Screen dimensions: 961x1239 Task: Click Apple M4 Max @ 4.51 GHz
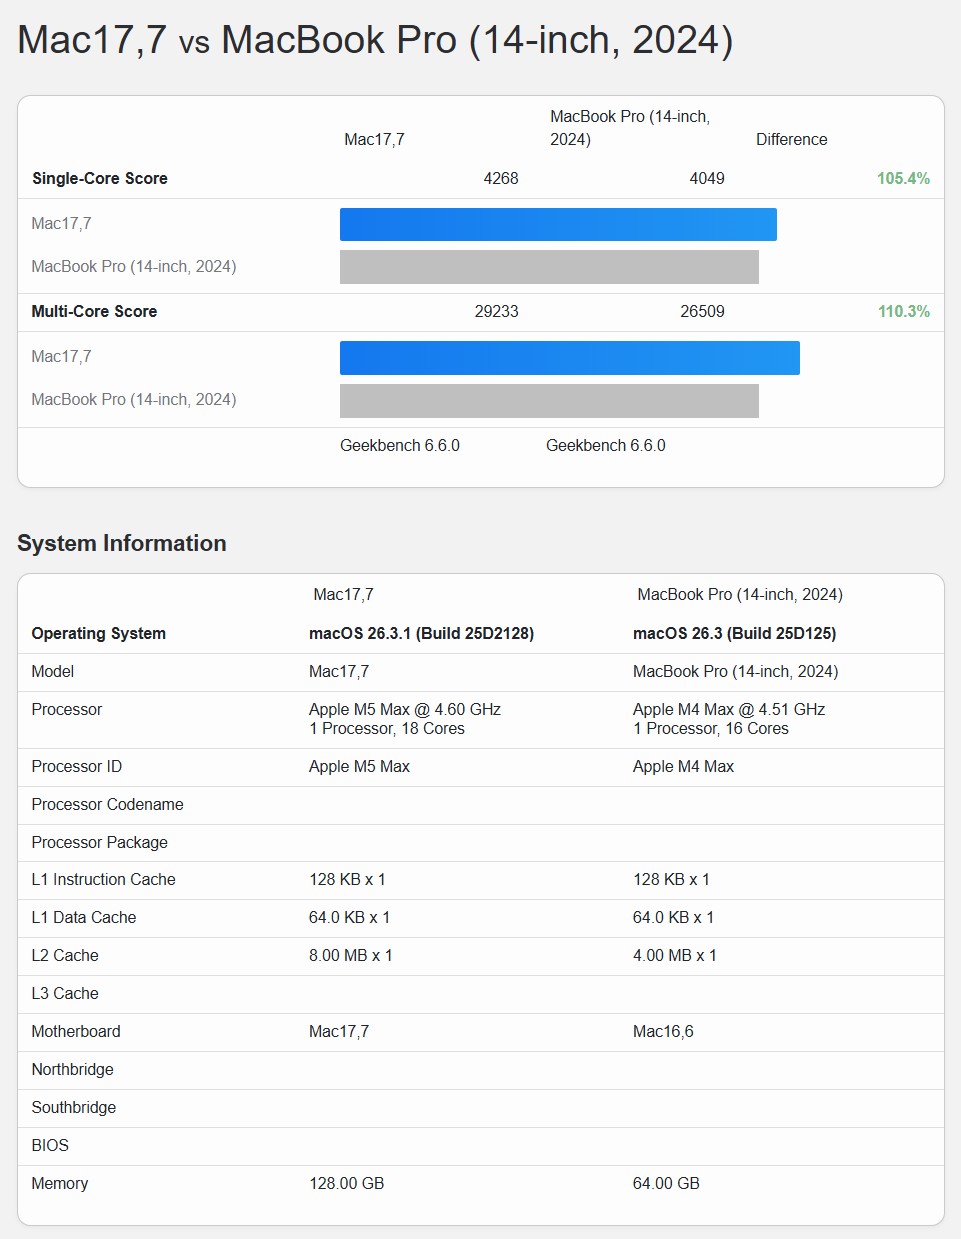[729, 709]
